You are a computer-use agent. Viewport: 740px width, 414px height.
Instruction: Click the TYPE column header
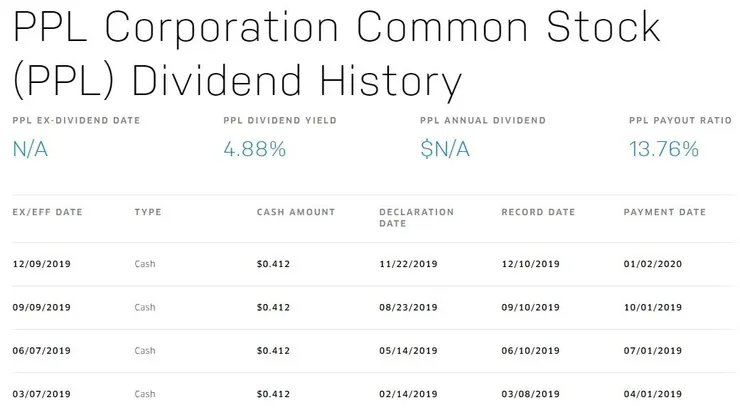[148, 212]
